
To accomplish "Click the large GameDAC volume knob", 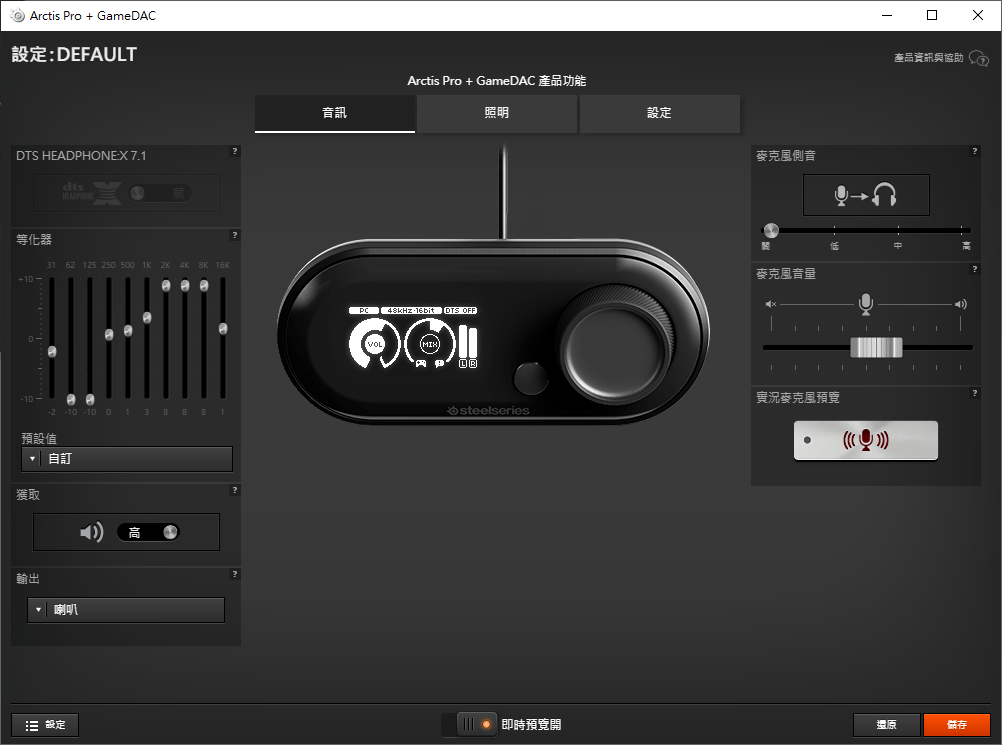I will 617,346.
